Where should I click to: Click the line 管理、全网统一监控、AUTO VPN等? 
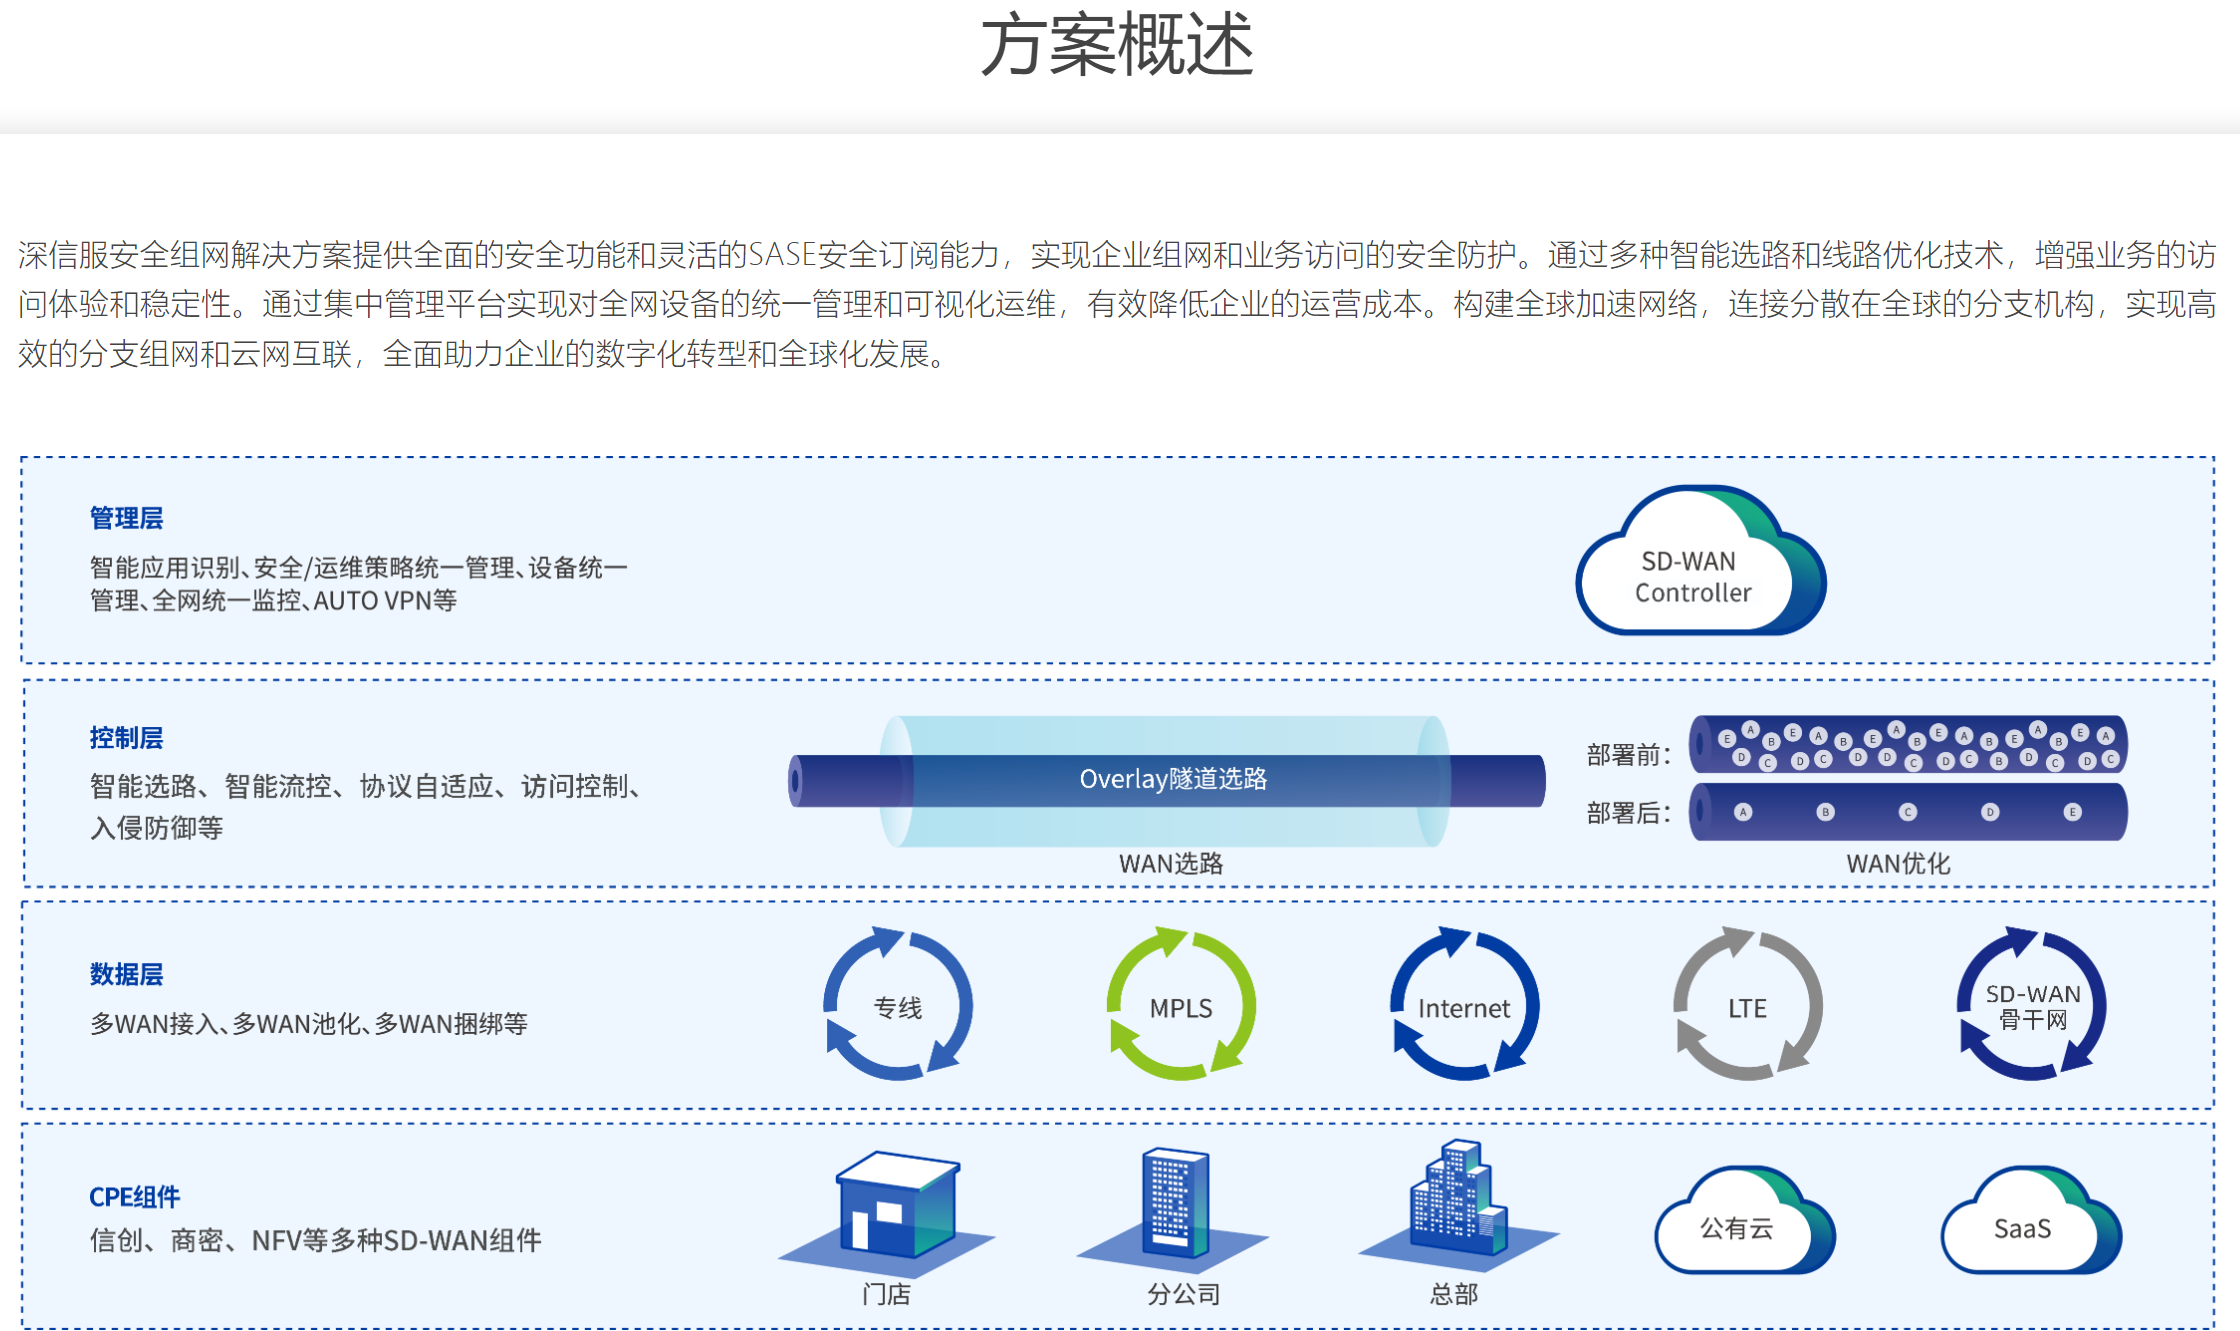273,601
